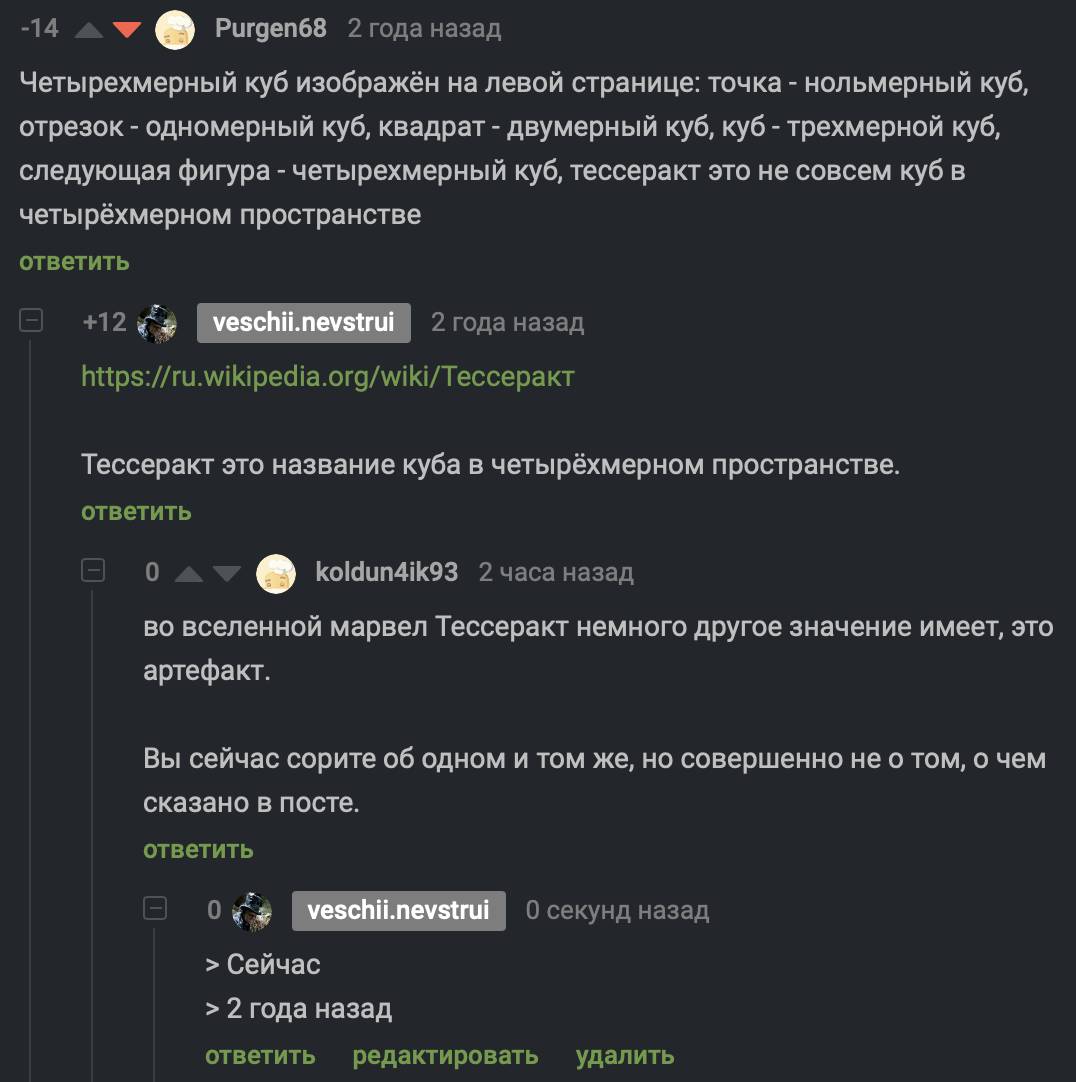Collapse koldun4ik93's comment branch

[x=95, y=570]
